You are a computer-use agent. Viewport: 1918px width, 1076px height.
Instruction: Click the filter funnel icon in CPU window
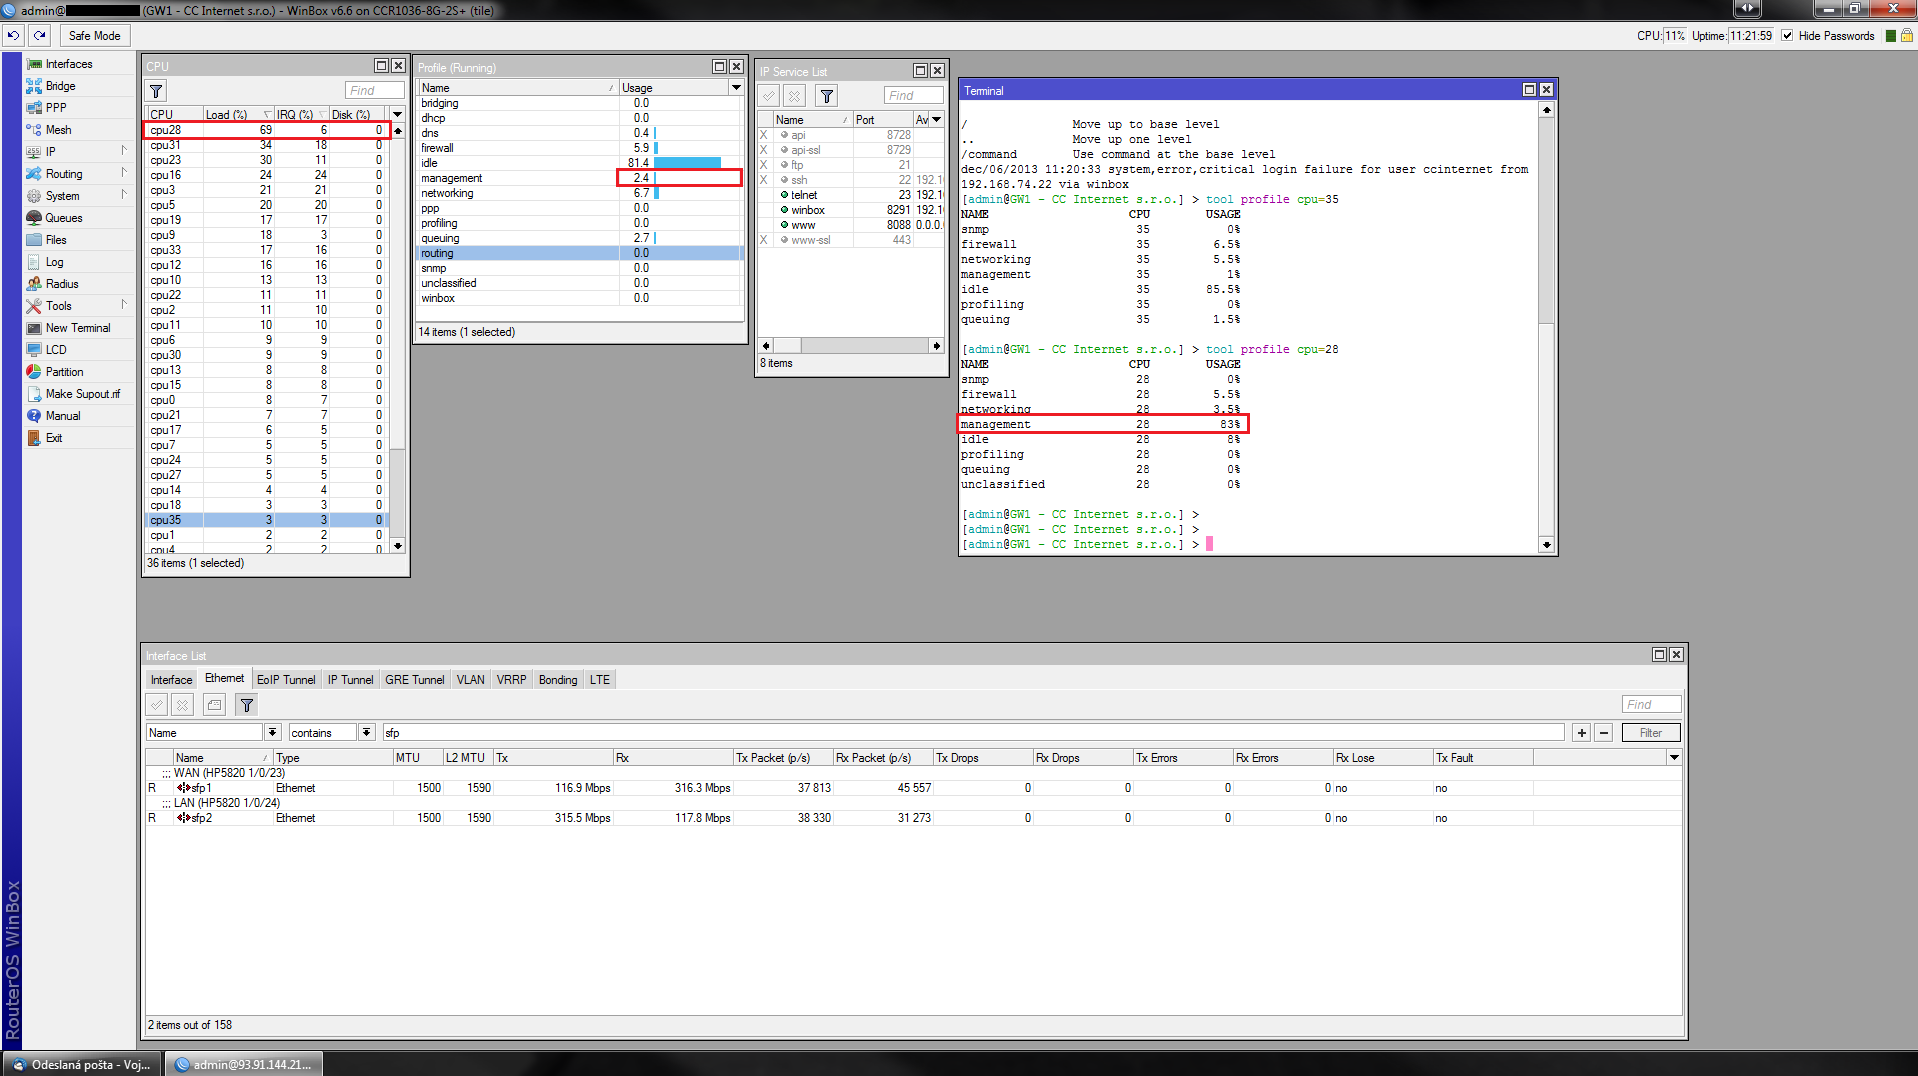[156, 91]
